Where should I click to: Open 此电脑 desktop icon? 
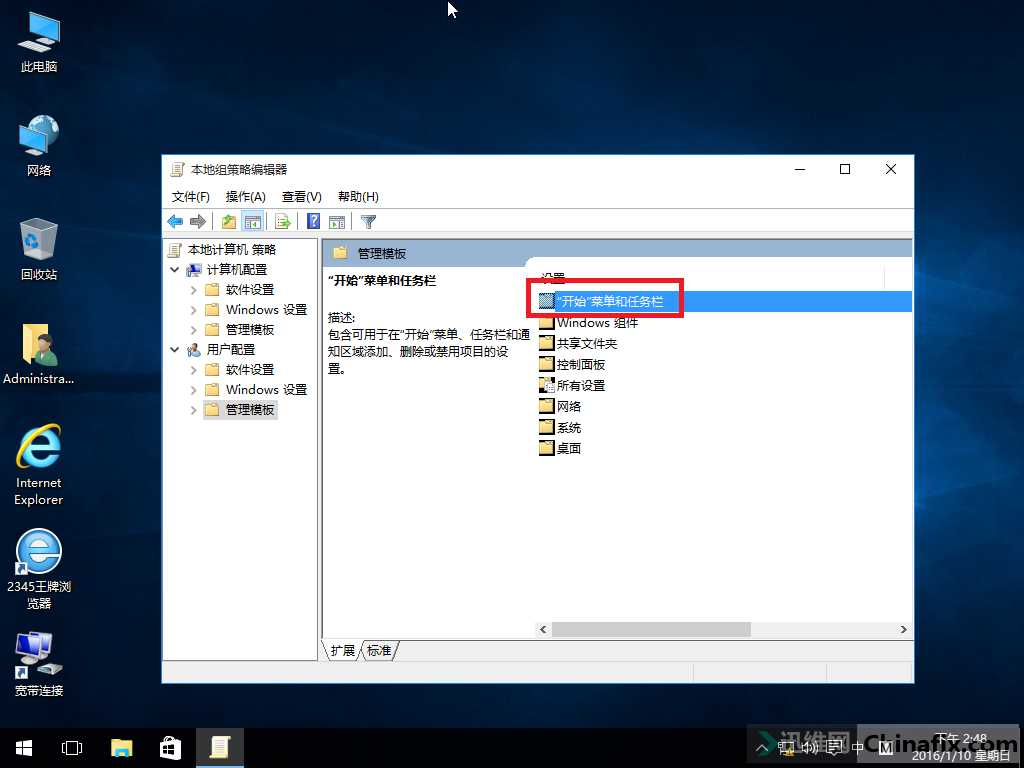coord(39,42)
